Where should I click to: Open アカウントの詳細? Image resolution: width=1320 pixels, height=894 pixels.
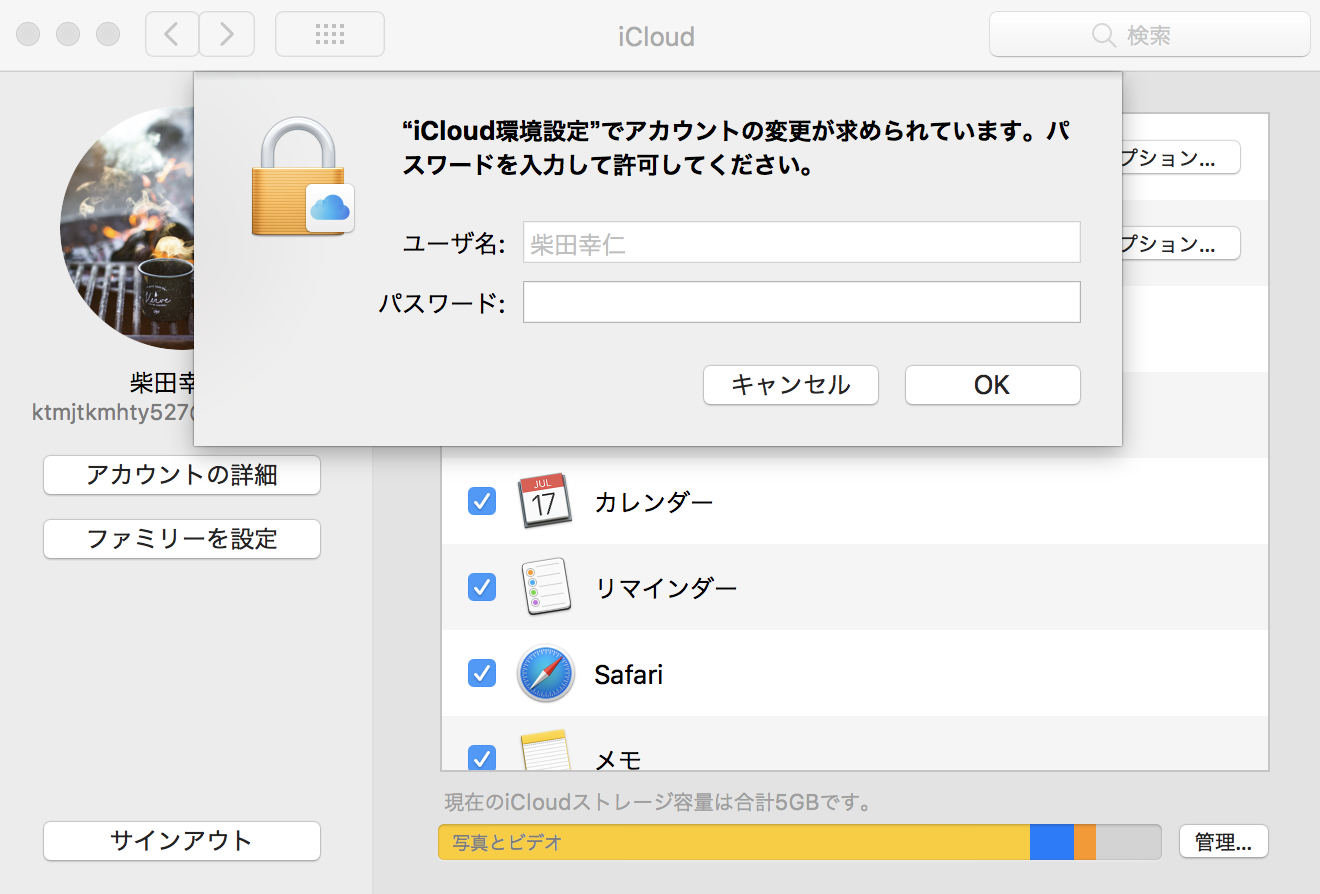(x=182, y=475)
